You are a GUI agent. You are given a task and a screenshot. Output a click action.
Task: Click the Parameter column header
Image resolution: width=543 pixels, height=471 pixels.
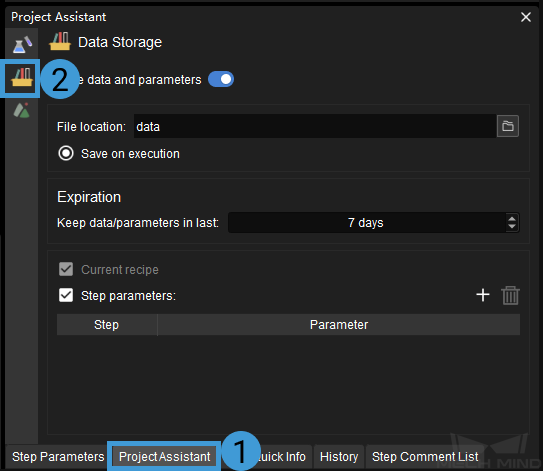(x=339, y=325)
